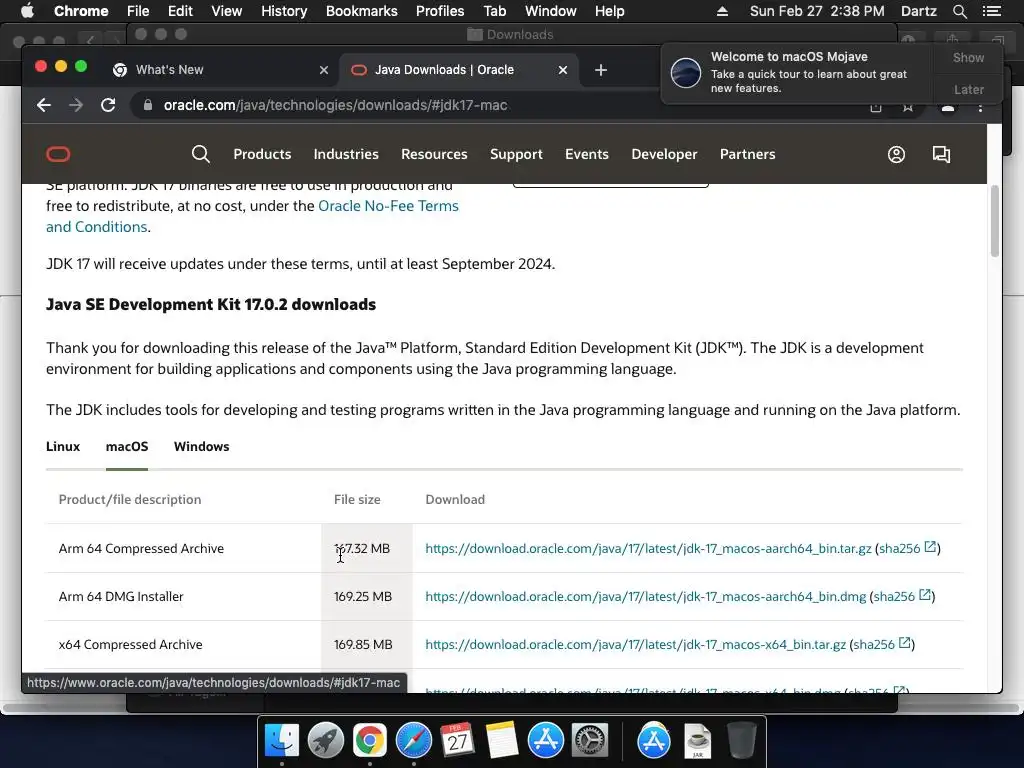Open the Oracle chat contact icon
The width and height of the screenshot is (1024, 768).
(x=941, y=154)
